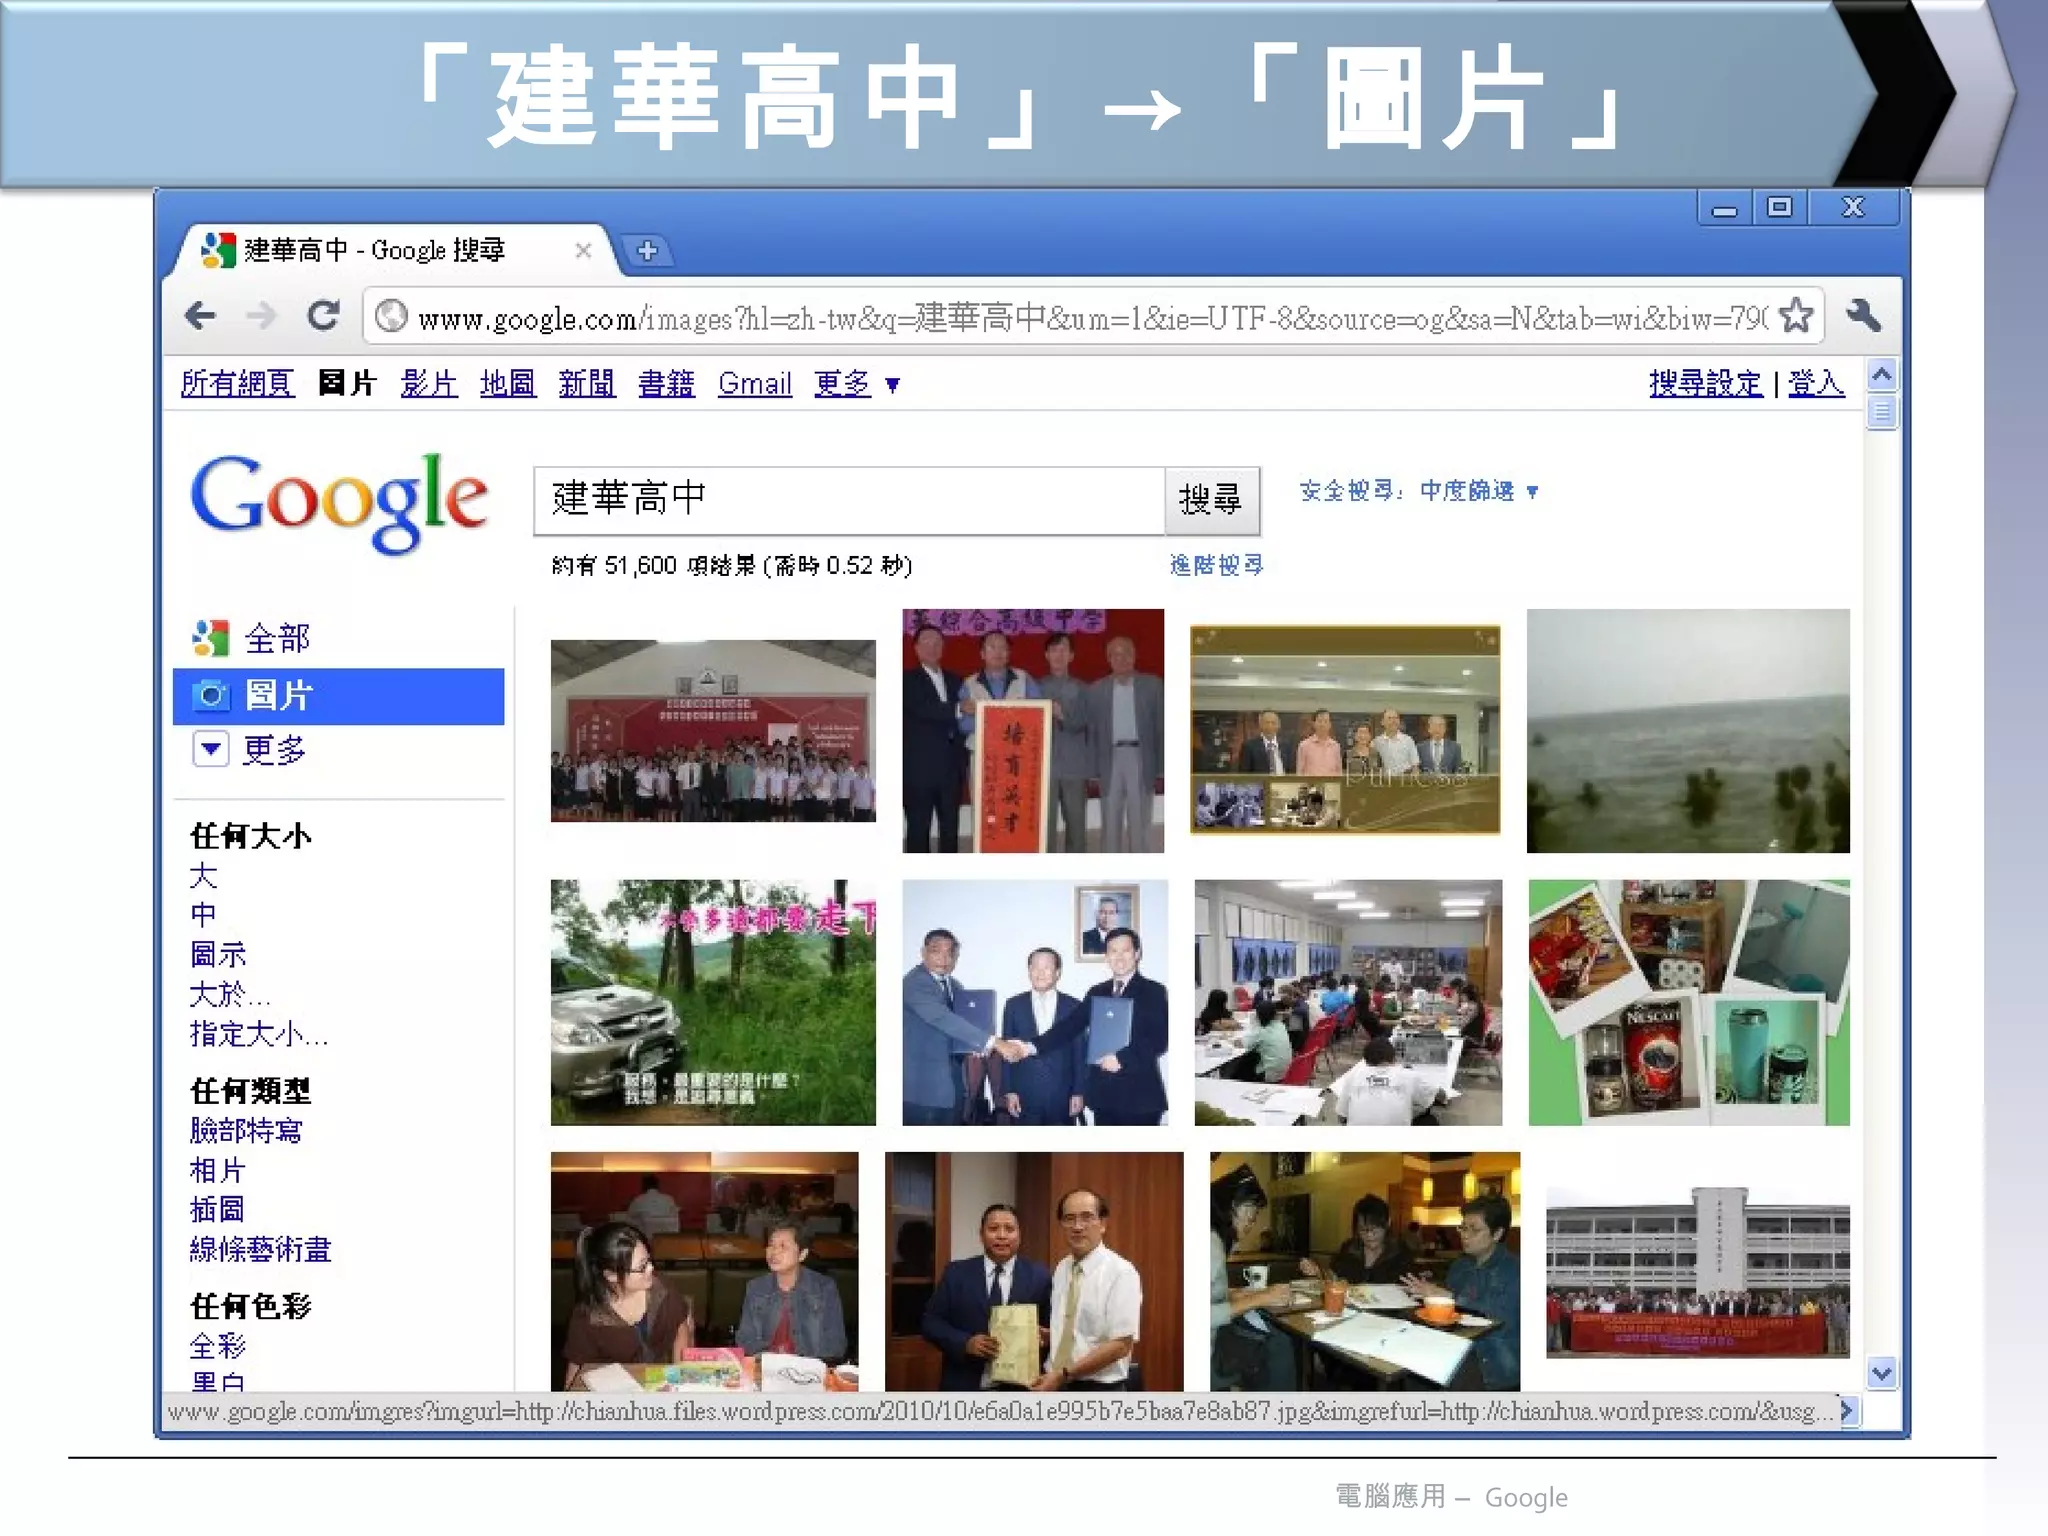Click the browser forward arrow

(x=261, y=316)
